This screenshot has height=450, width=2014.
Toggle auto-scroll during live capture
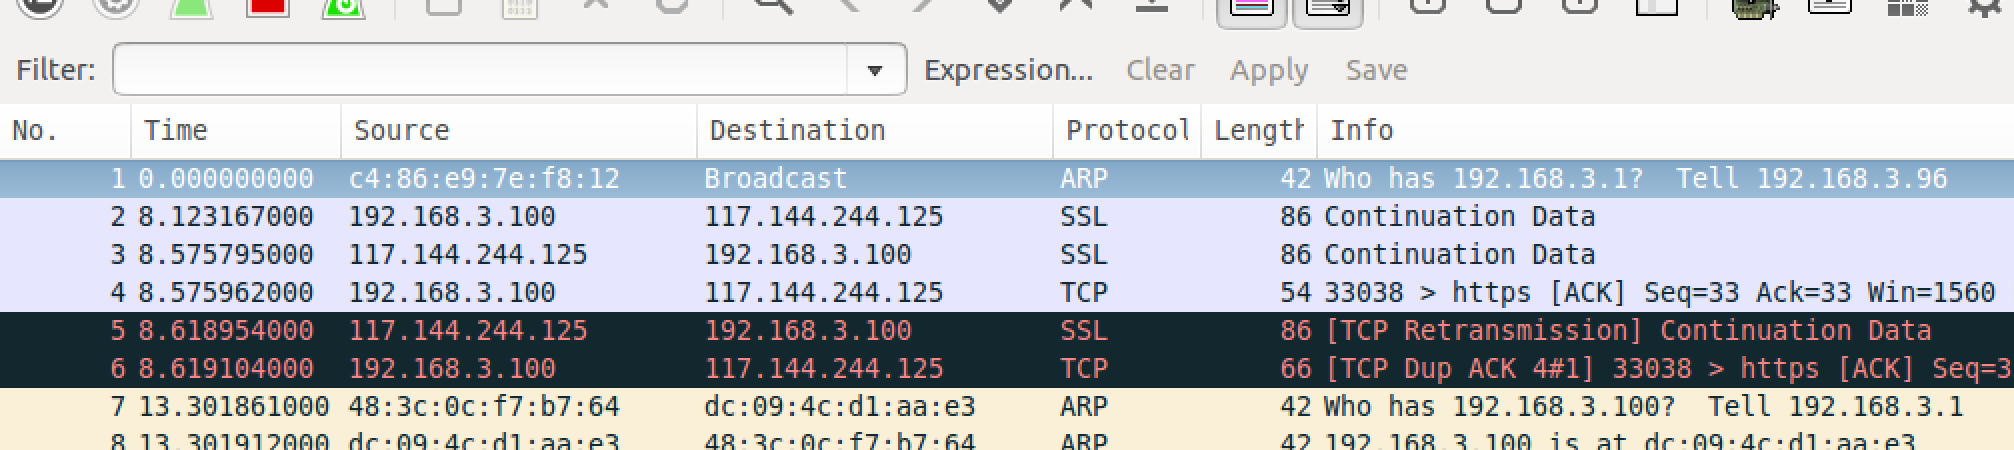pos(1327,10)
